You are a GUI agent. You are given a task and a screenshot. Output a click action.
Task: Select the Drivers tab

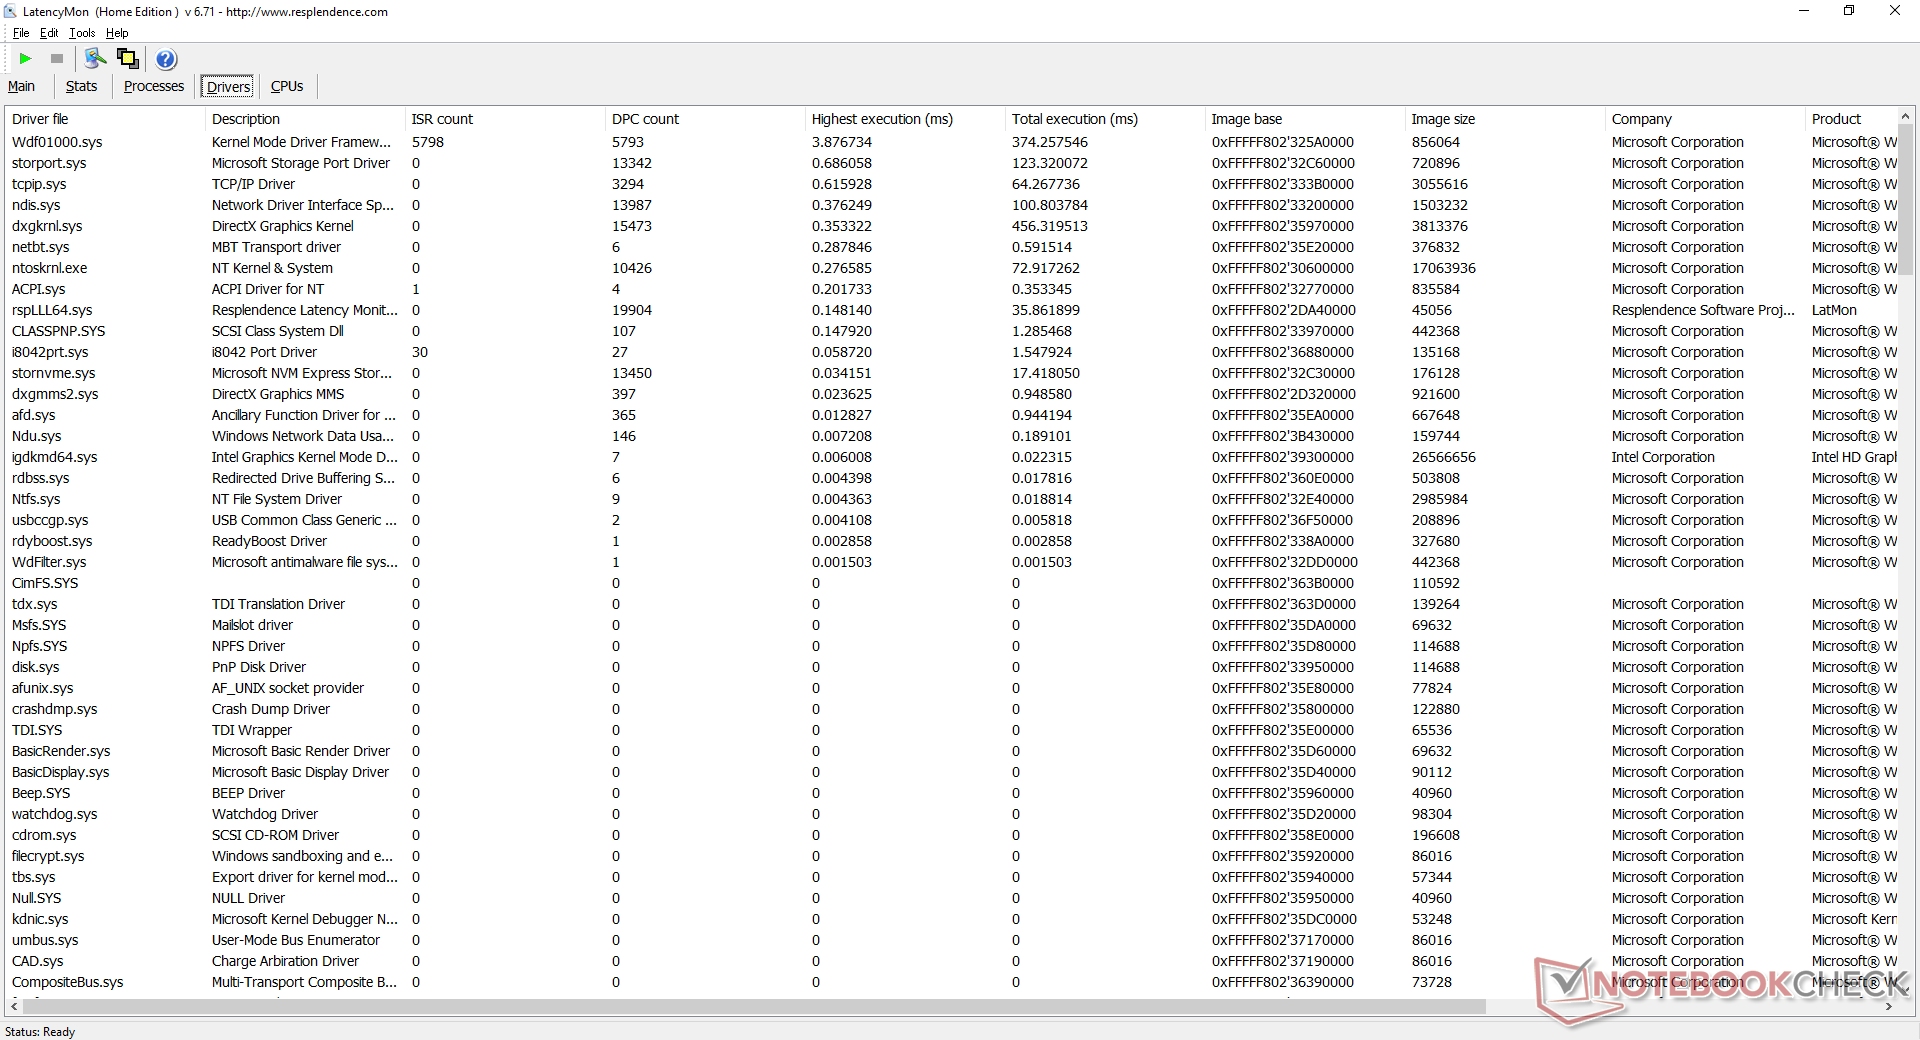[x=228, y=87]
